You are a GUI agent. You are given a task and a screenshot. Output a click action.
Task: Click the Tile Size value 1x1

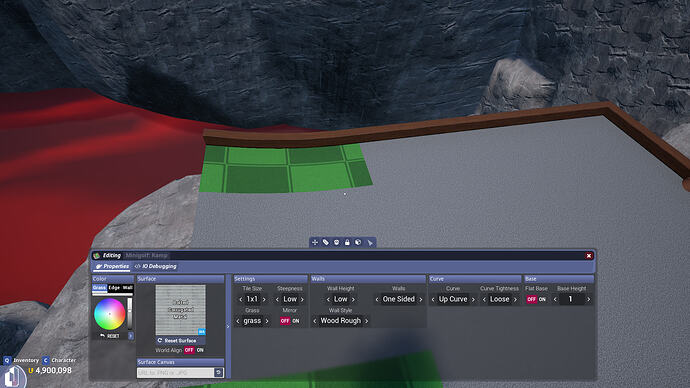(252, 299)
